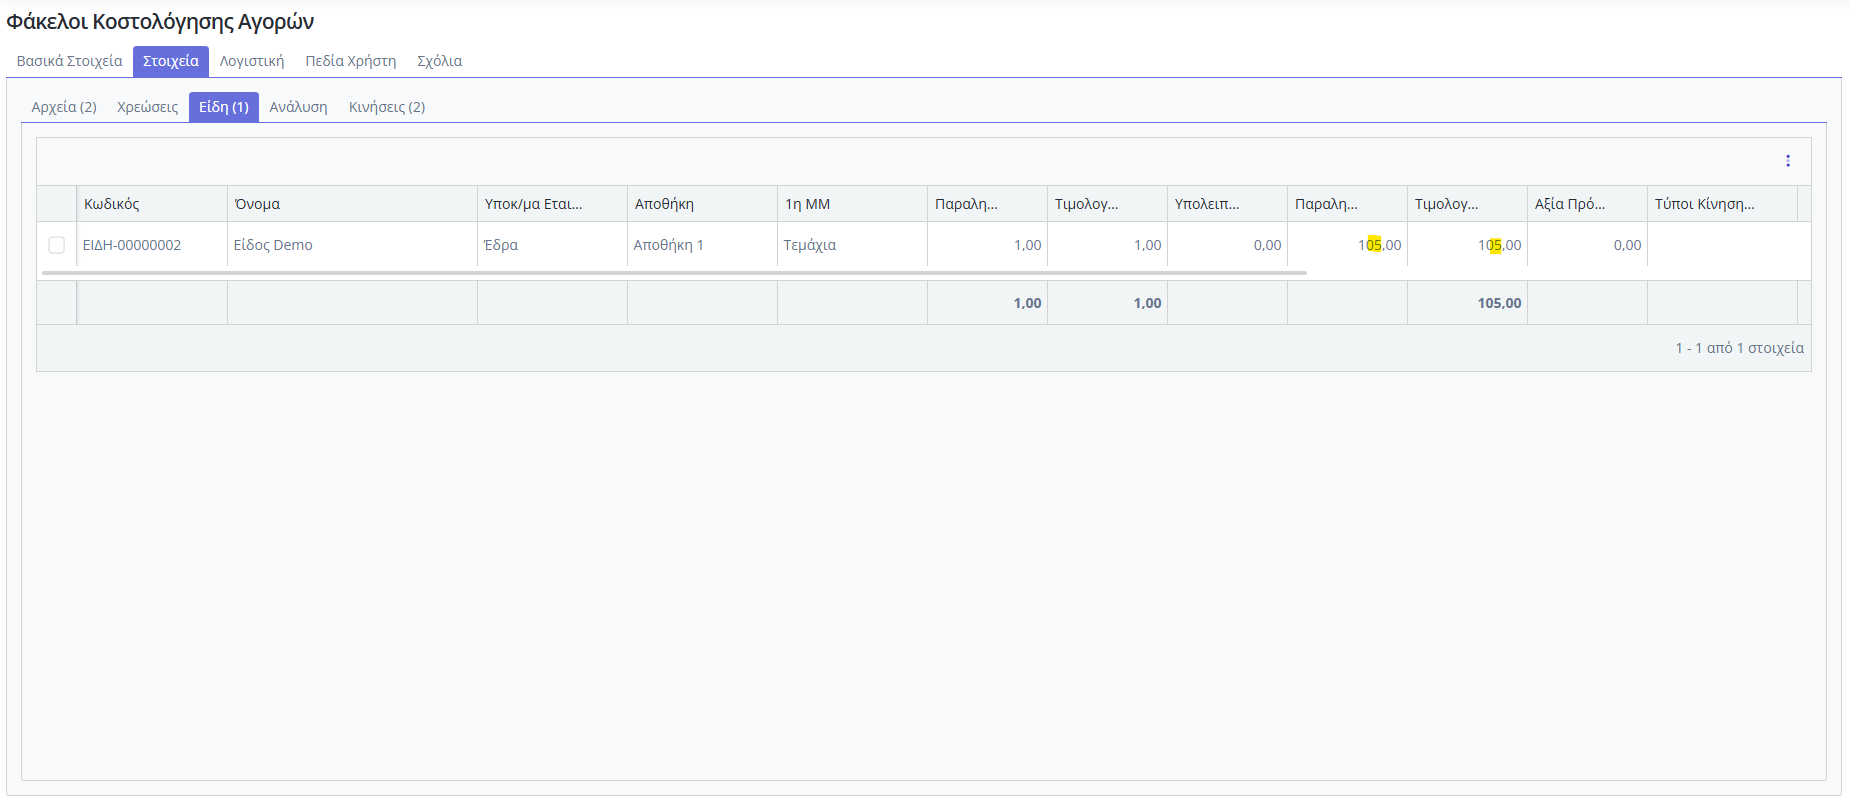Tick the checkbox for row ΕΙΔΗ-00000002

(57, 245)
